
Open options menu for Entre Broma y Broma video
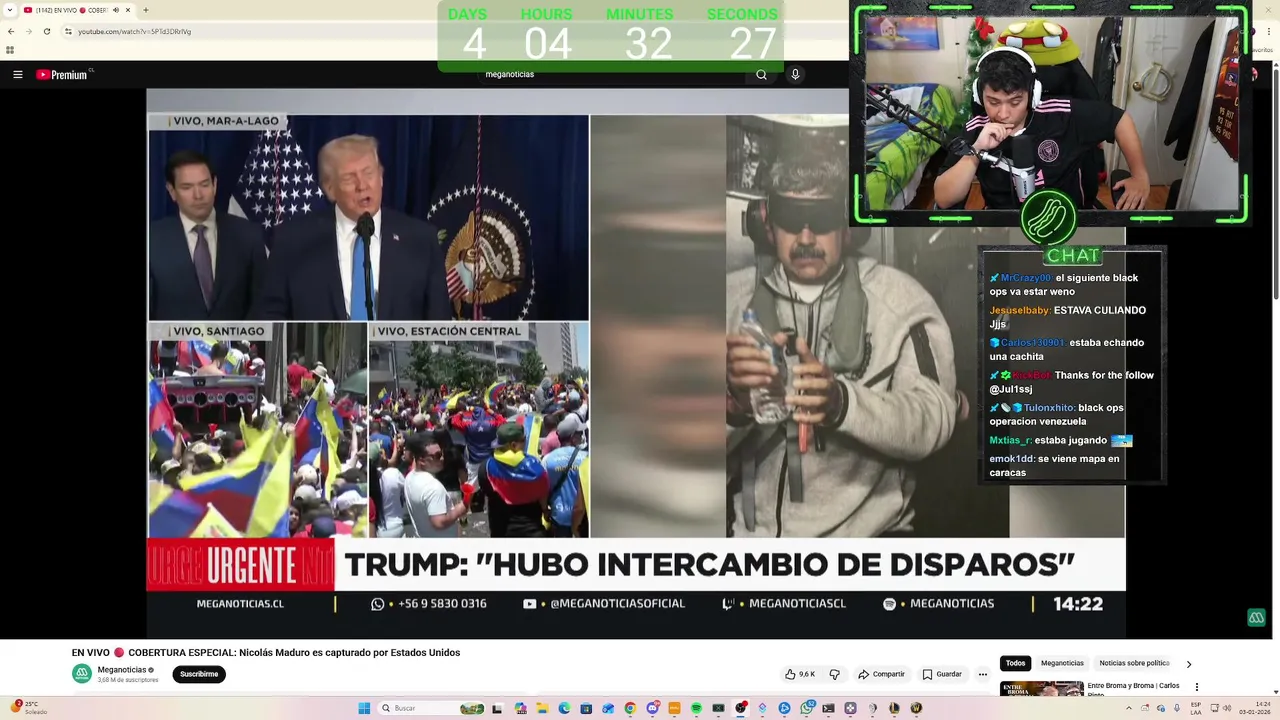tap(1196, 687)
